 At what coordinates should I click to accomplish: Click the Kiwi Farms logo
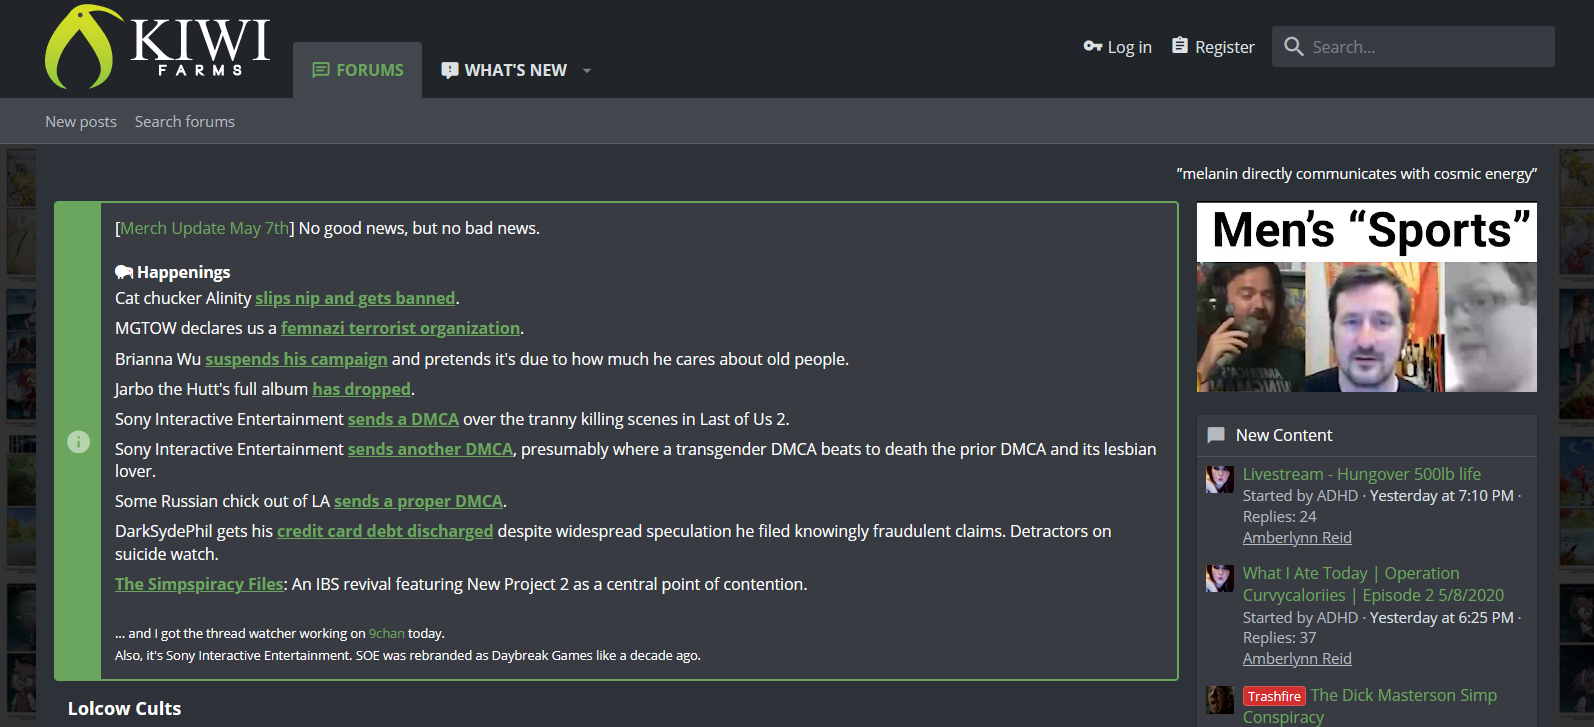[x=157, y=47]
